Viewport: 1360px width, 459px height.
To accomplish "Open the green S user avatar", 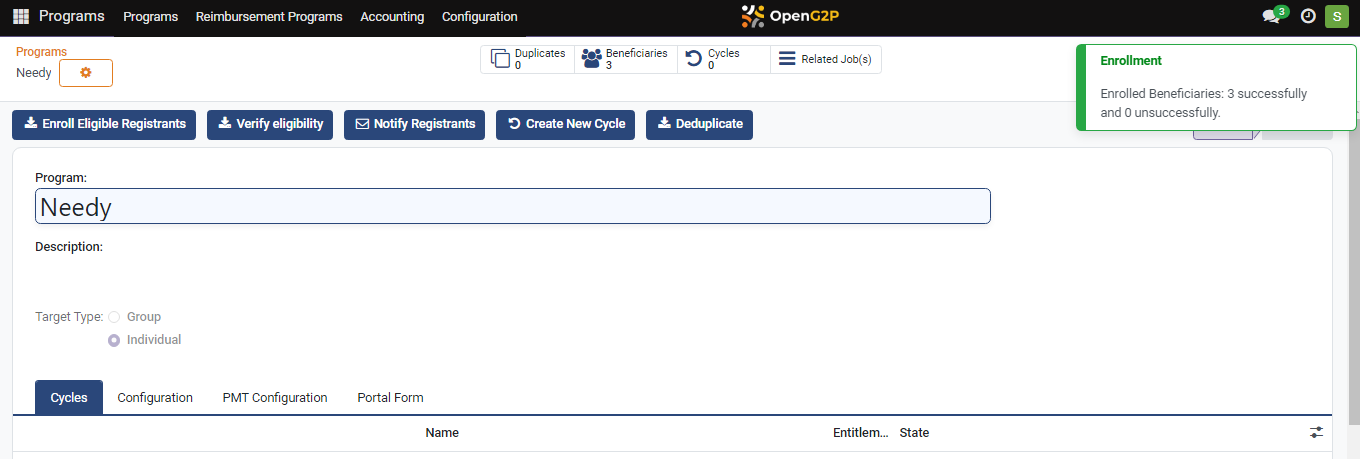I will 1336,17.
